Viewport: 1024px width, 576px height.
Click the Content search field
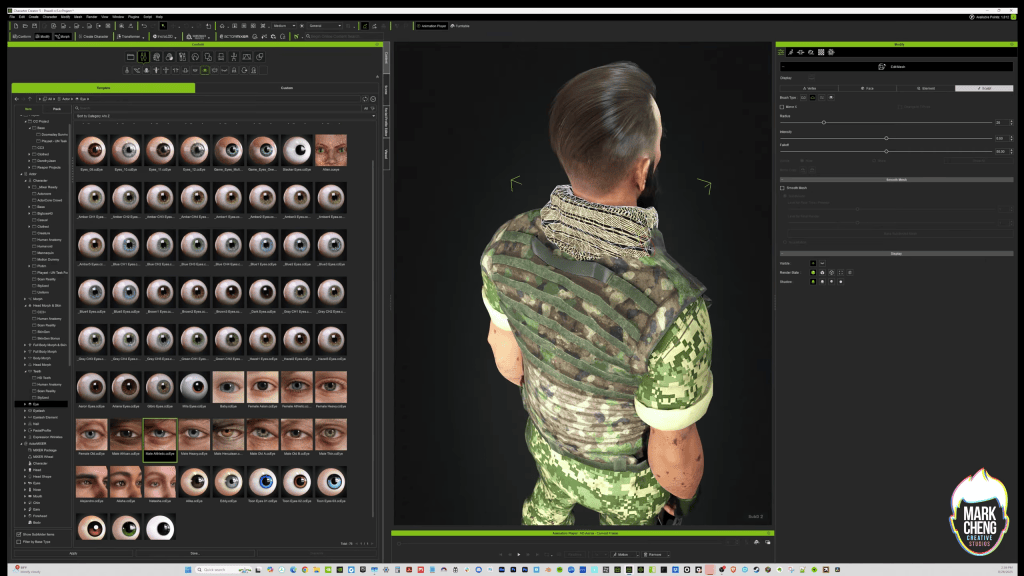pyautogui.click(x=219, y=108)
